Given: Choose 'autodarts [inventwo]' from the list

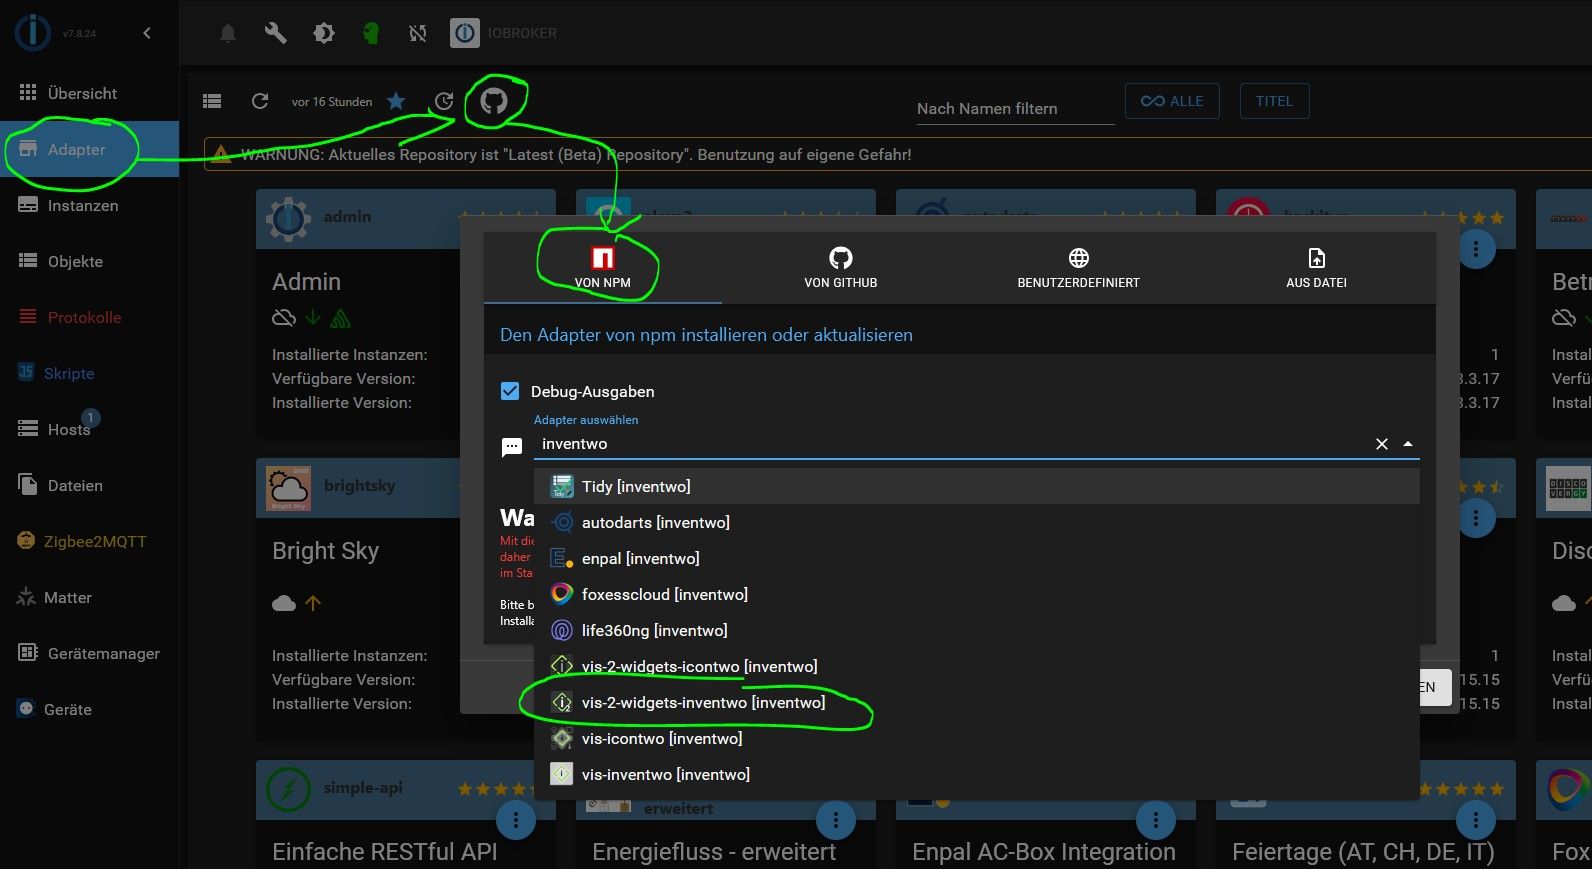Looking at the screenshot, I should pos(977,523).
